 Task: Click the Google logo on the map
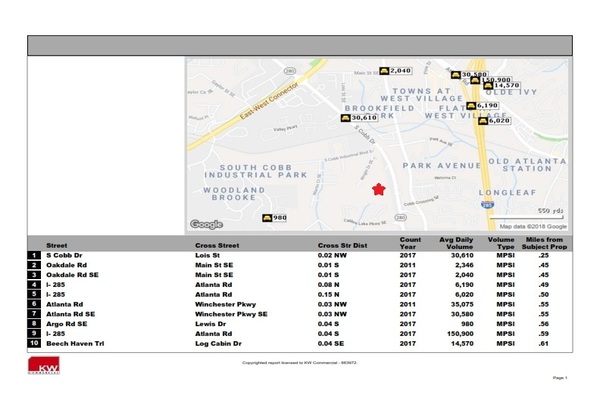coord(207,224)
